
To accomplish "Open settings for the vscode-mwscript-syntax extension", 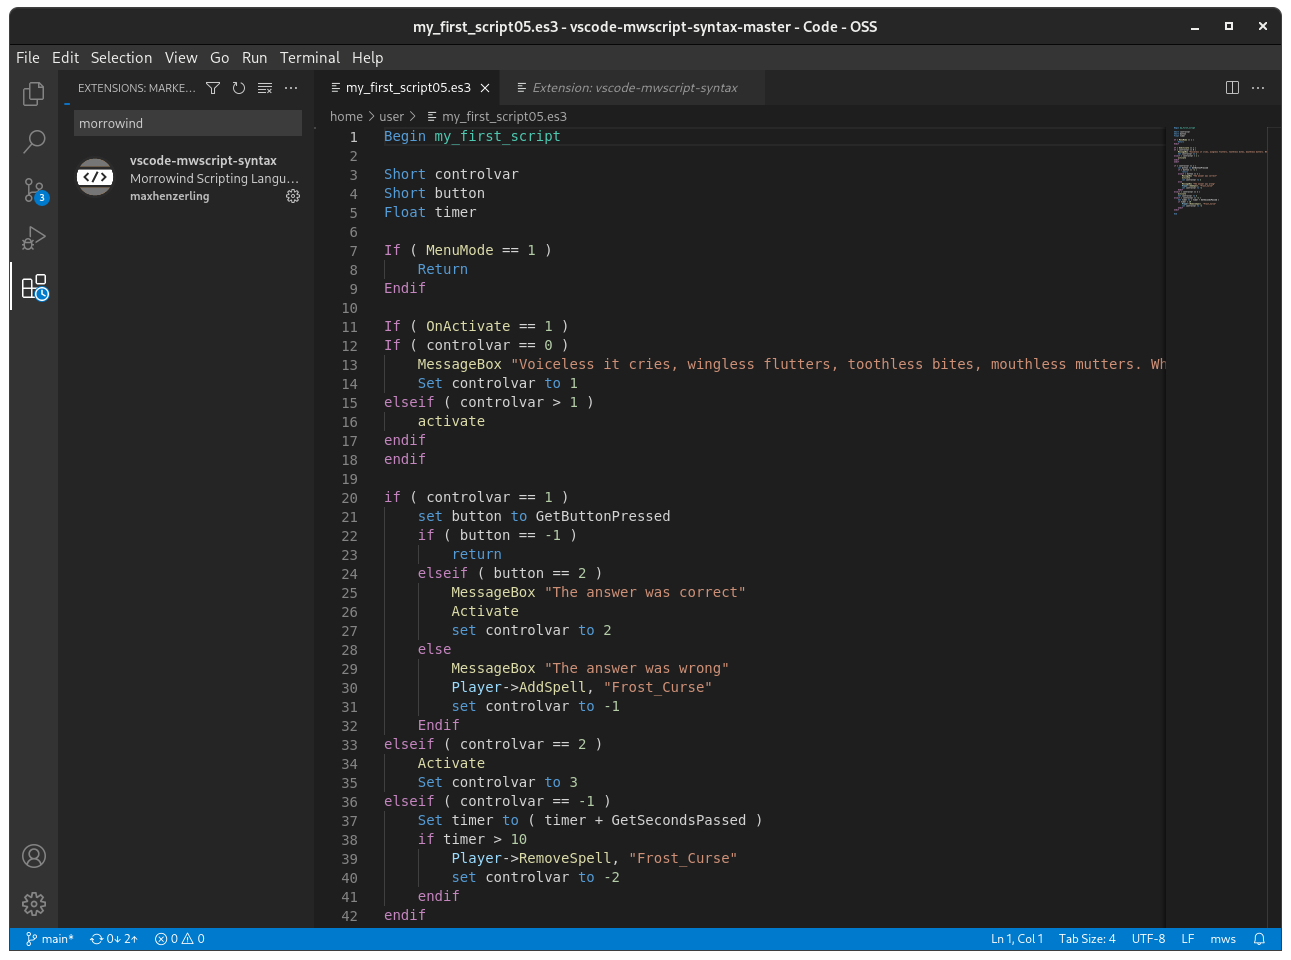I will [x=293, y=196].
